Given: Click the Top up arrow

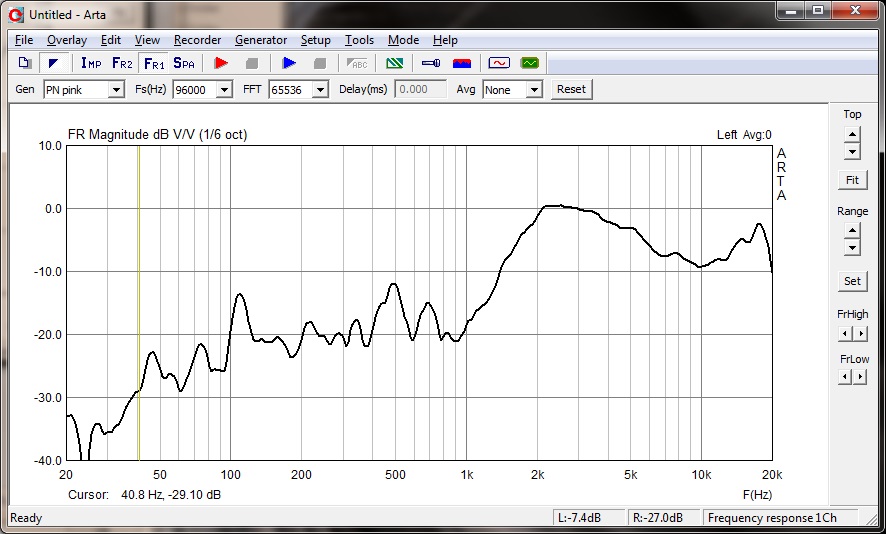Looking at the screenshot, I should 852,134.
